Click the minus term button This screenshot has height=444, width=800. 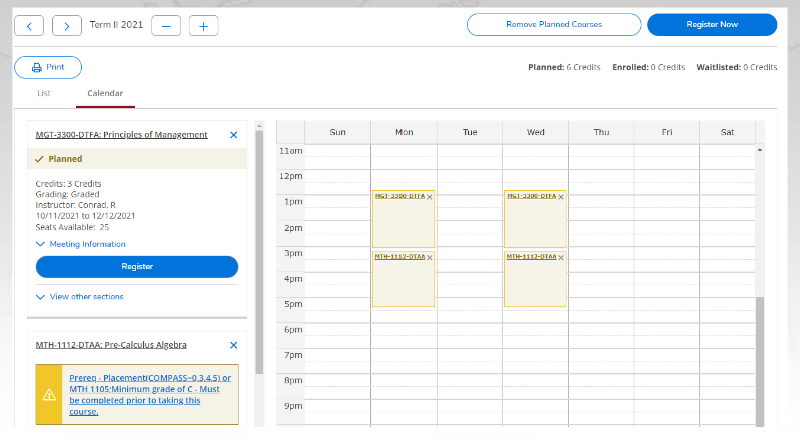(166, 26)
